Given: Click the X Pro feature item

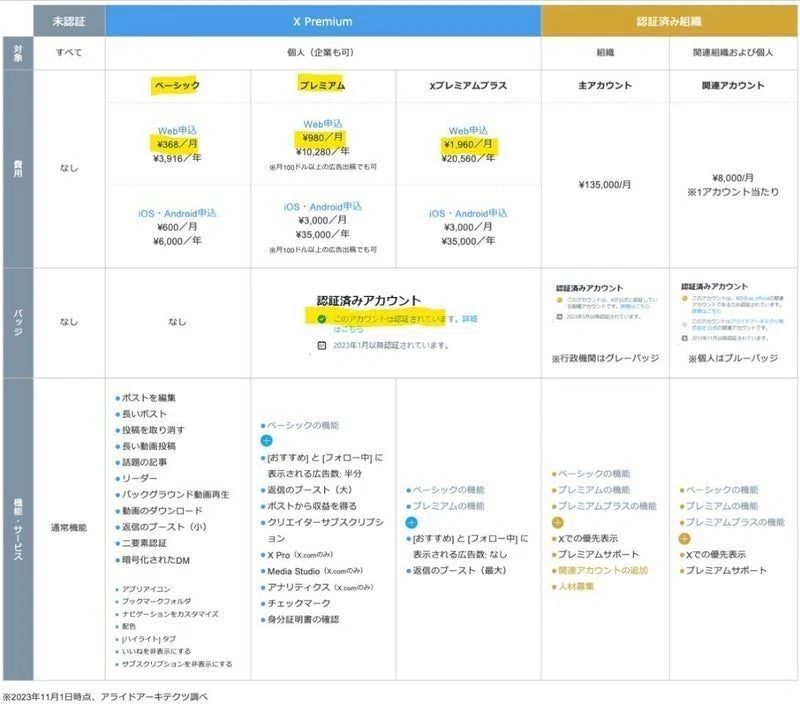Looking at the screenshot, I should point(301,555).
